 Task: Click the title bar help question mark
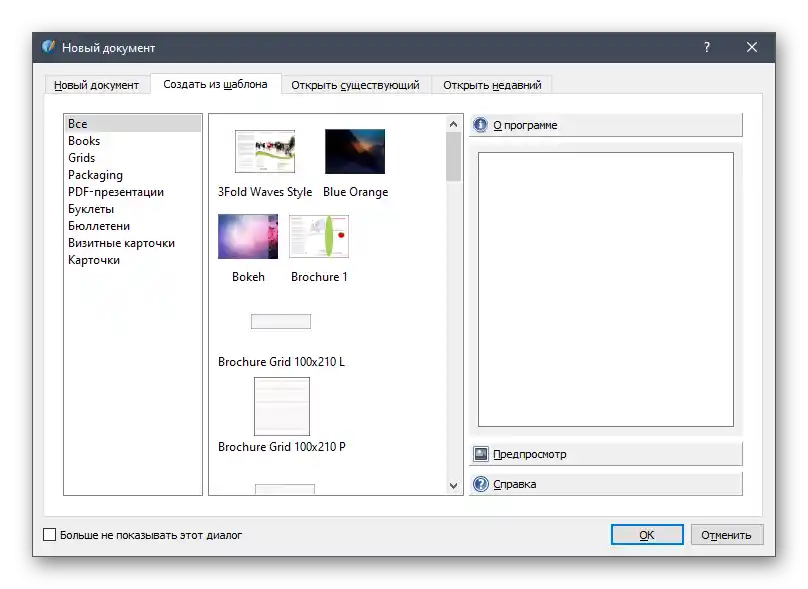(x=706, y=47)
